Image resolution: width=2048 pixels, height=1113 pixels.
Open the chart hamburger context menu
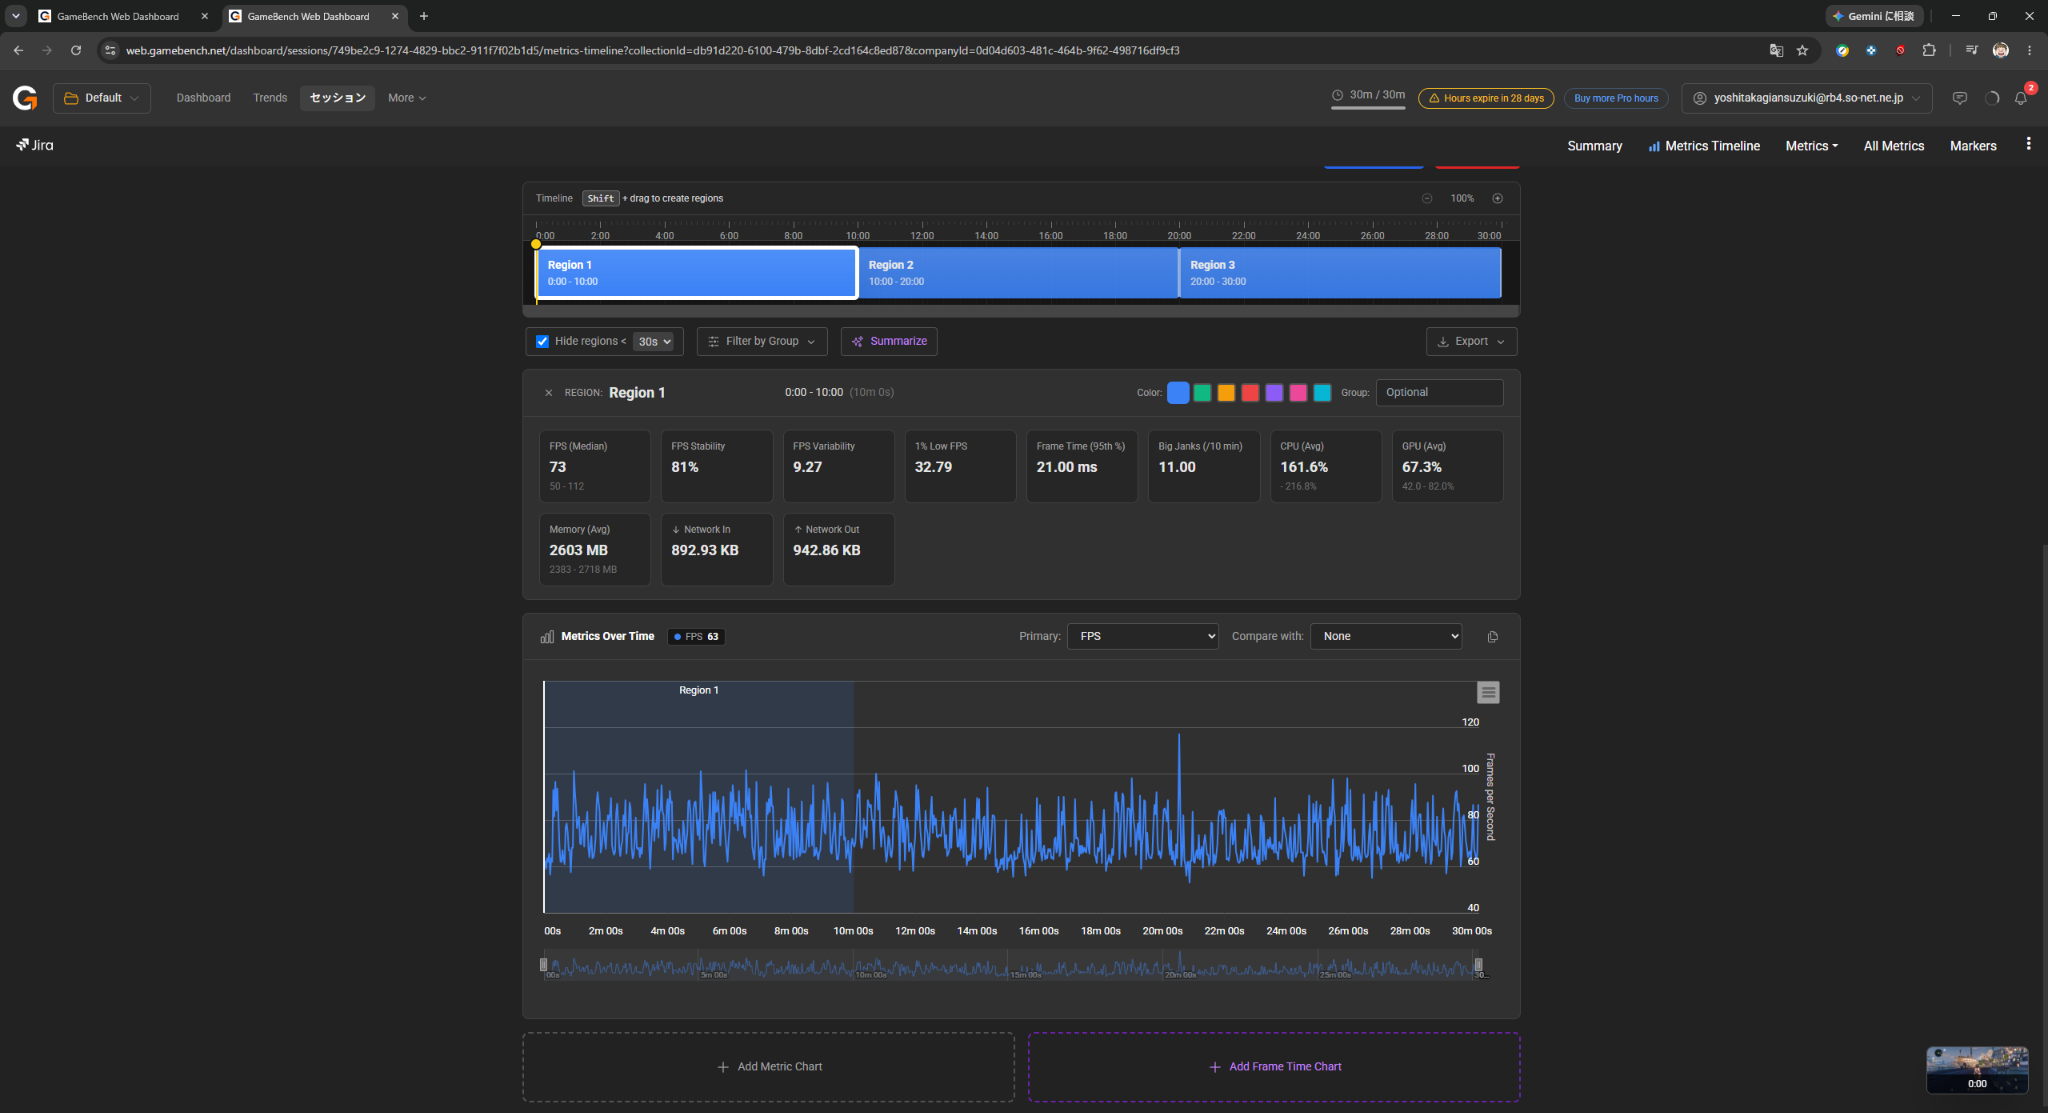(x=1488, y=692)
